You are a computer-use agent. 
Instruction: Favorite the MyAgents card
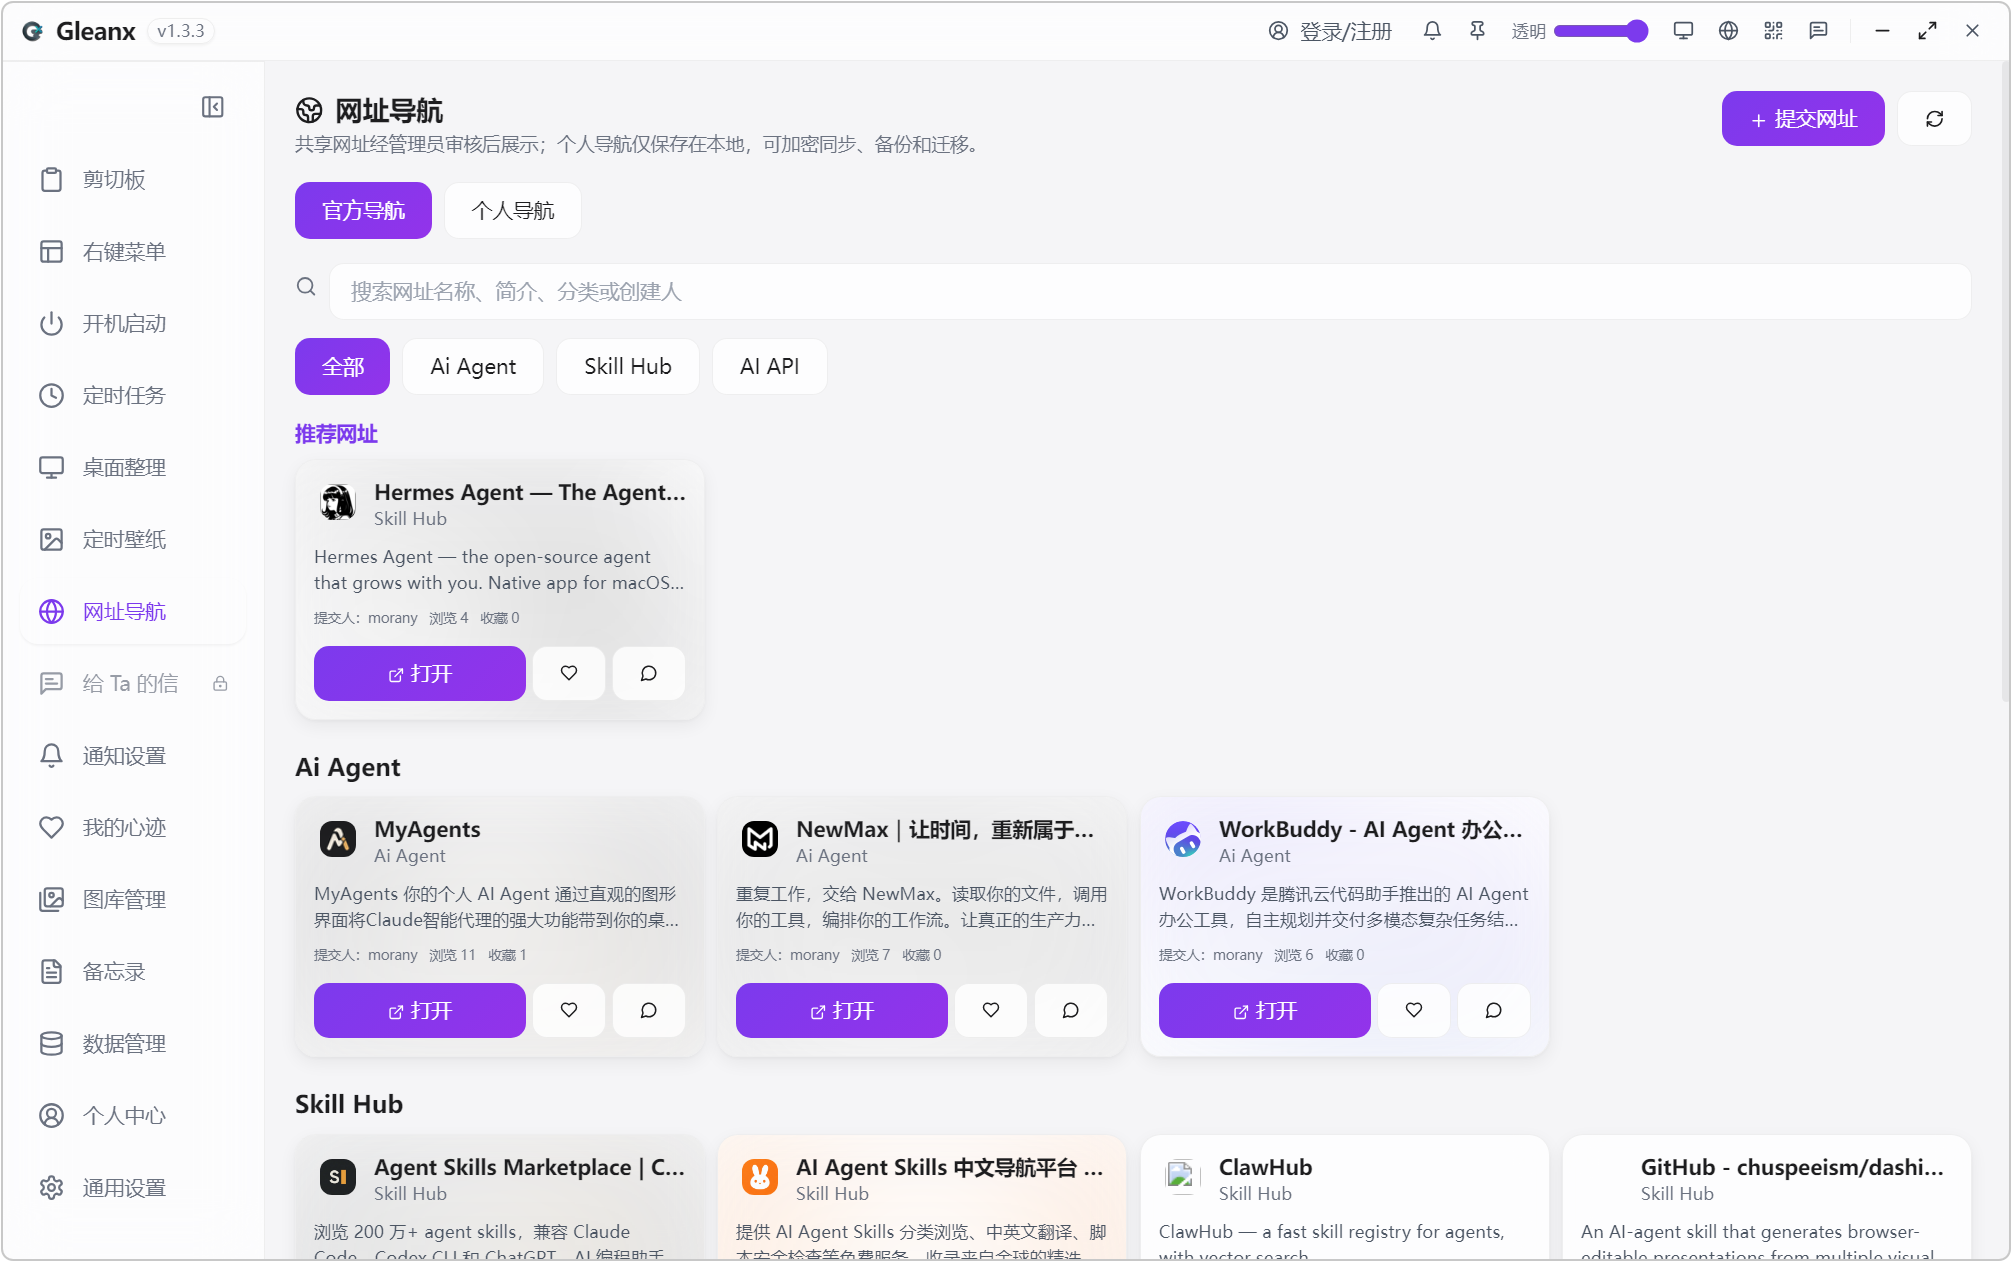tap(569, 1010)
